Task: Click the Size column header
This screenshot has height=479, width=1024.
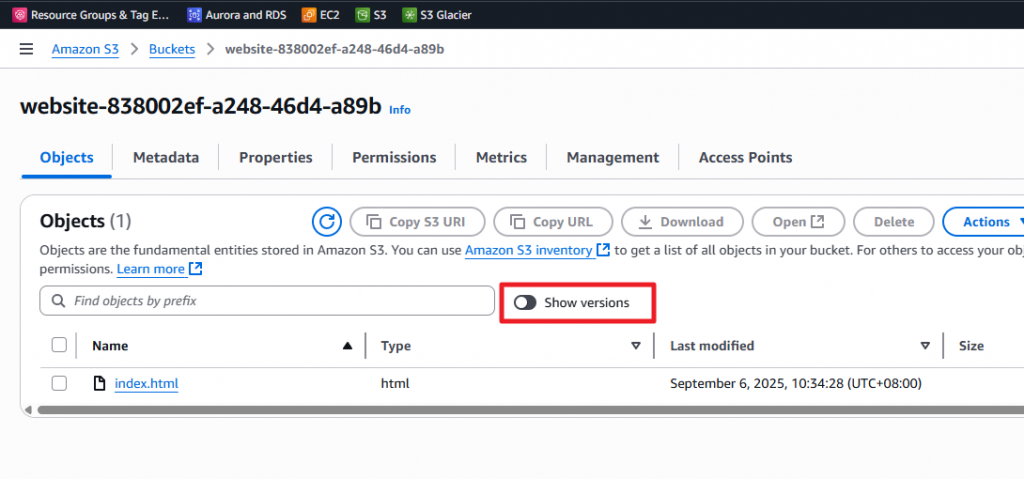Action: click(x=971, y=346)
